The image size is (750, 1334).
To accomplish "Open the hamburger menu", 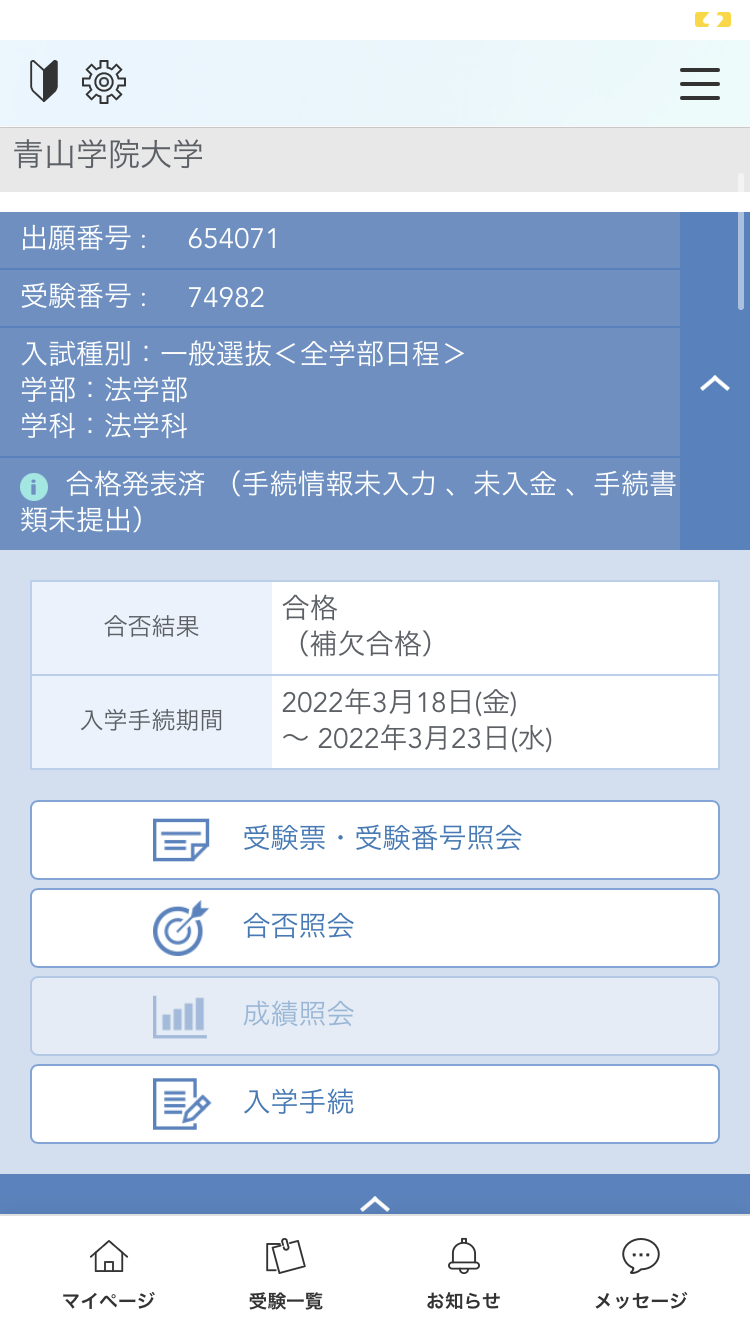I will pos(699,83).
